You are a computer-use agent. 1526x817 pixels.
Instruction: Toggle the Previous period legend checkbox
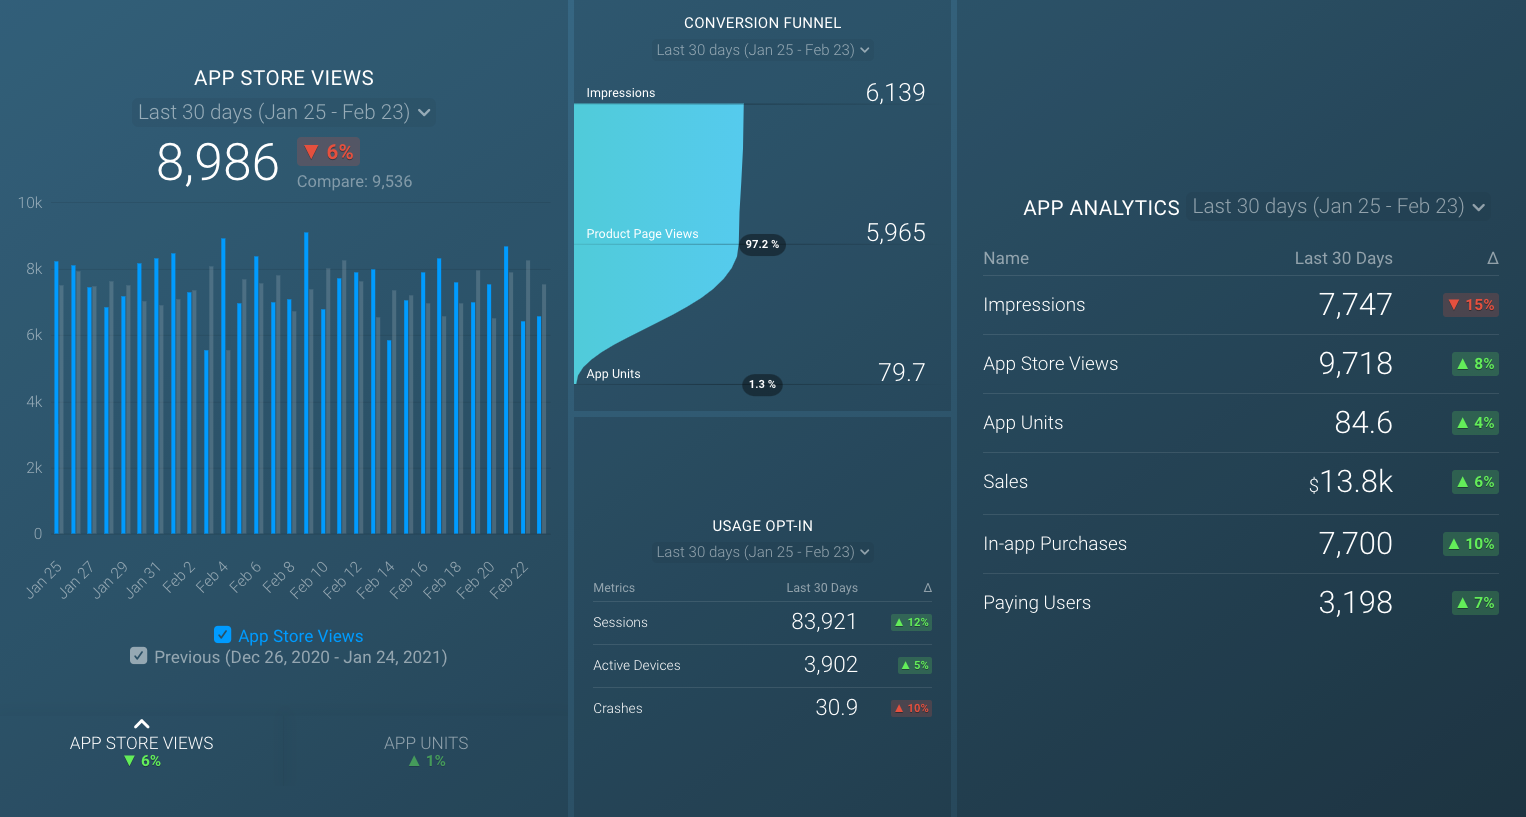pos(139,656)
